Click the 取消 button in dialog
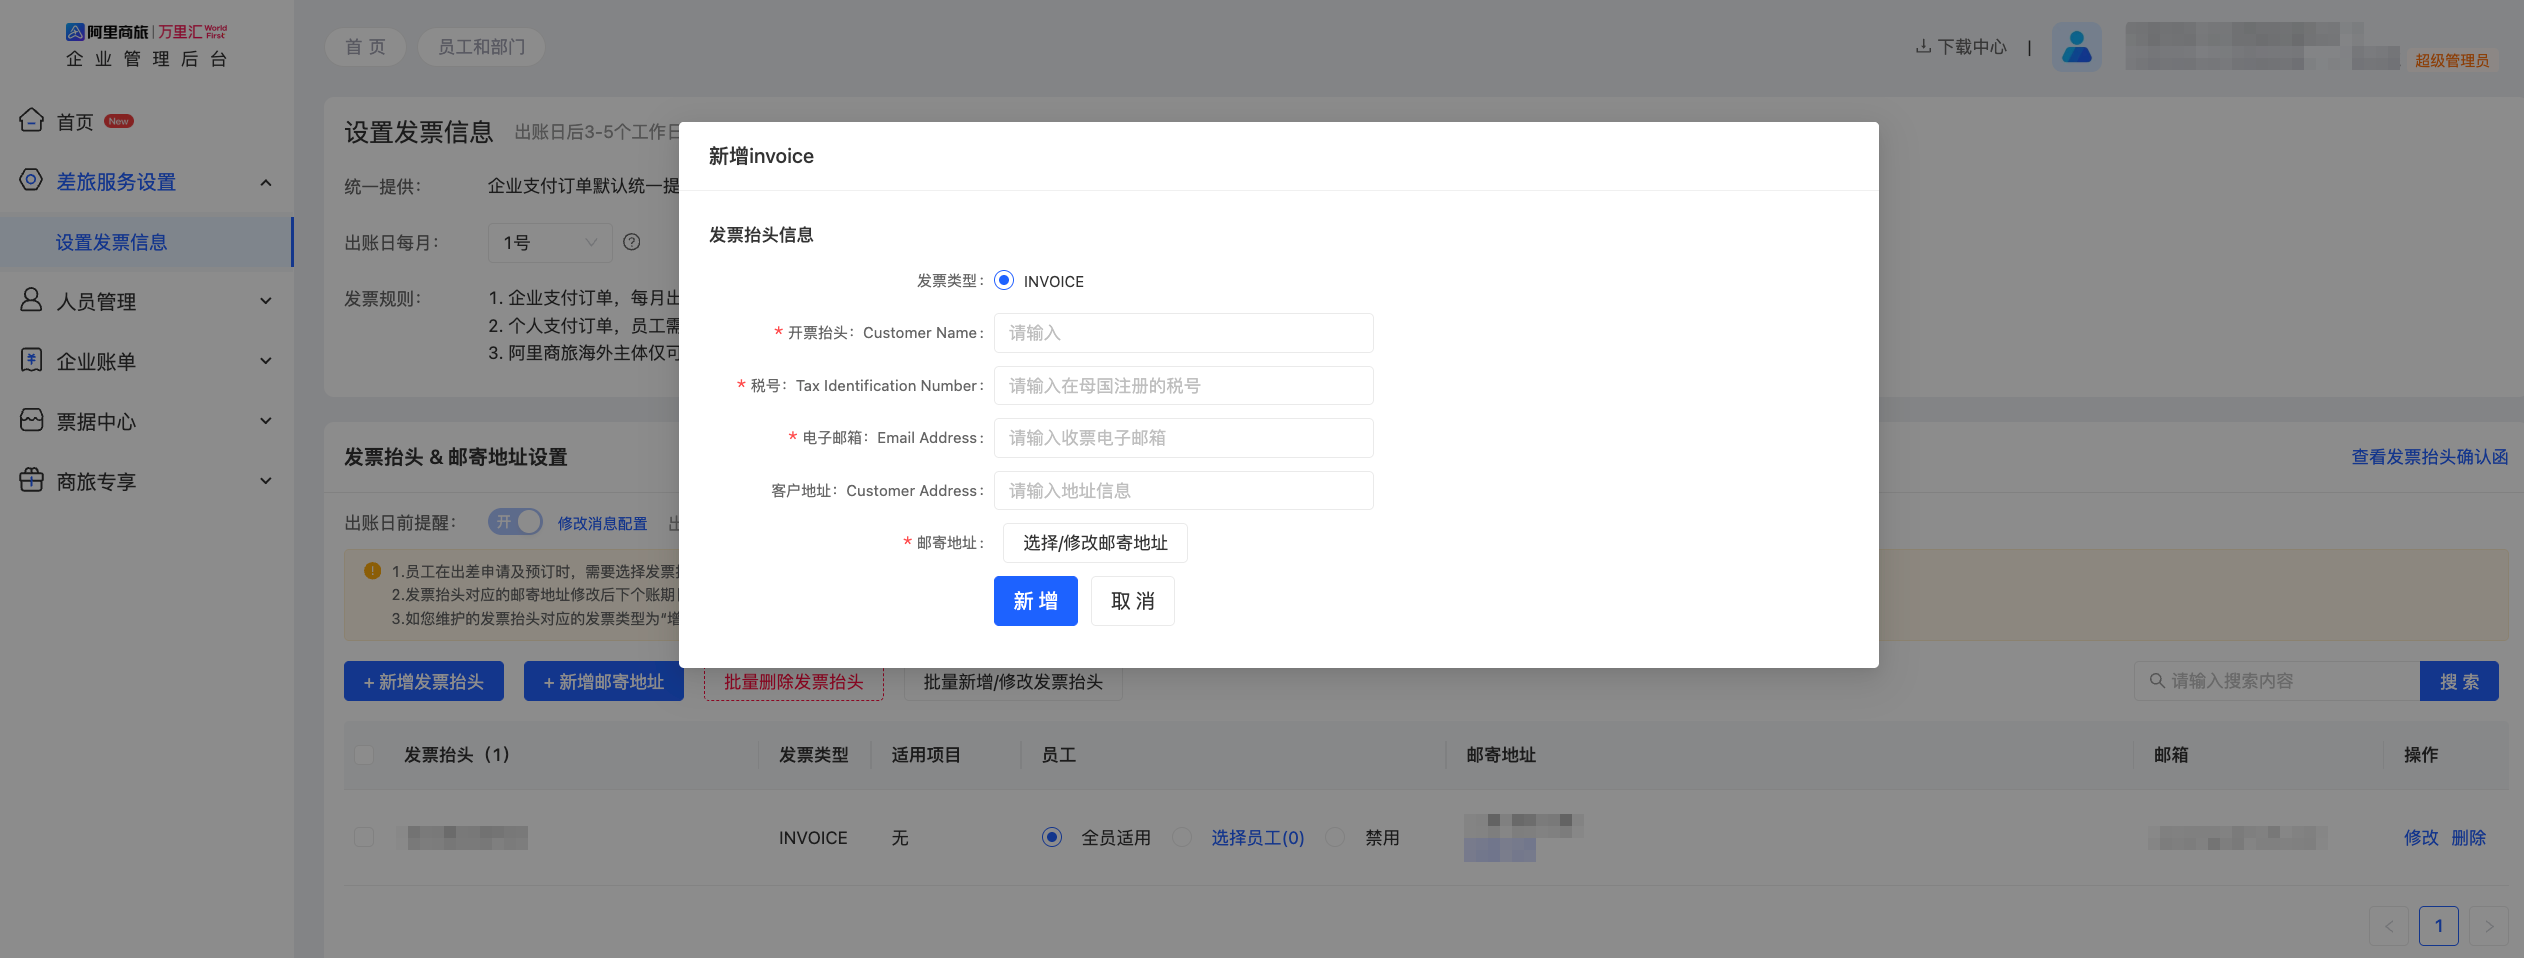 [x=1132, y=601]
